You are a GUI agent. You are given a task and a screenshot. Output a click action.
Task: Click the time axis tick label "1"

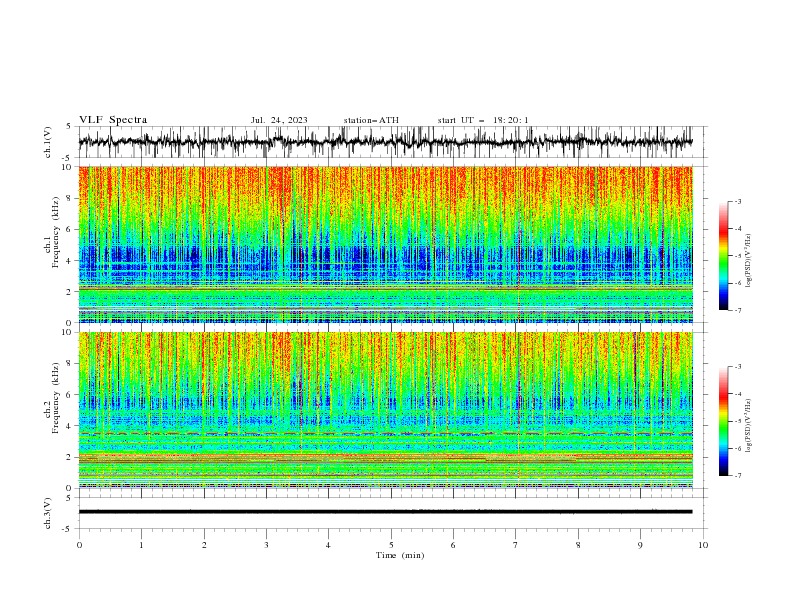pos(141,545)
